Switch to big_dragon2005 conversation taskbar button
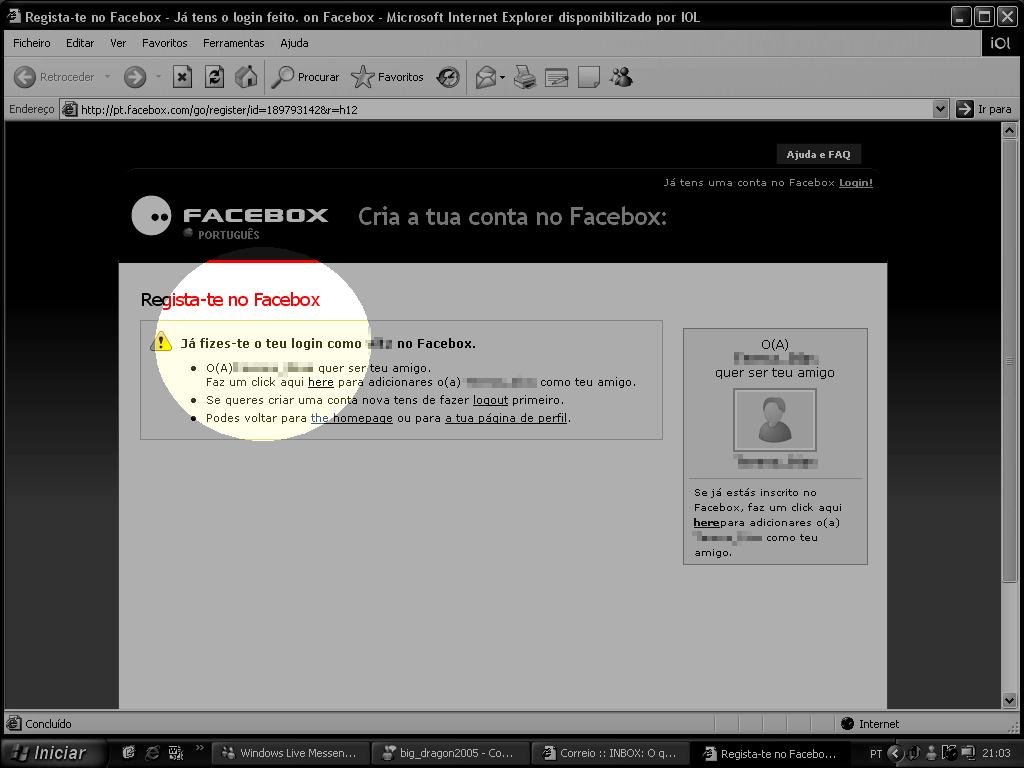1024x768 pixels. coord(449,754)
